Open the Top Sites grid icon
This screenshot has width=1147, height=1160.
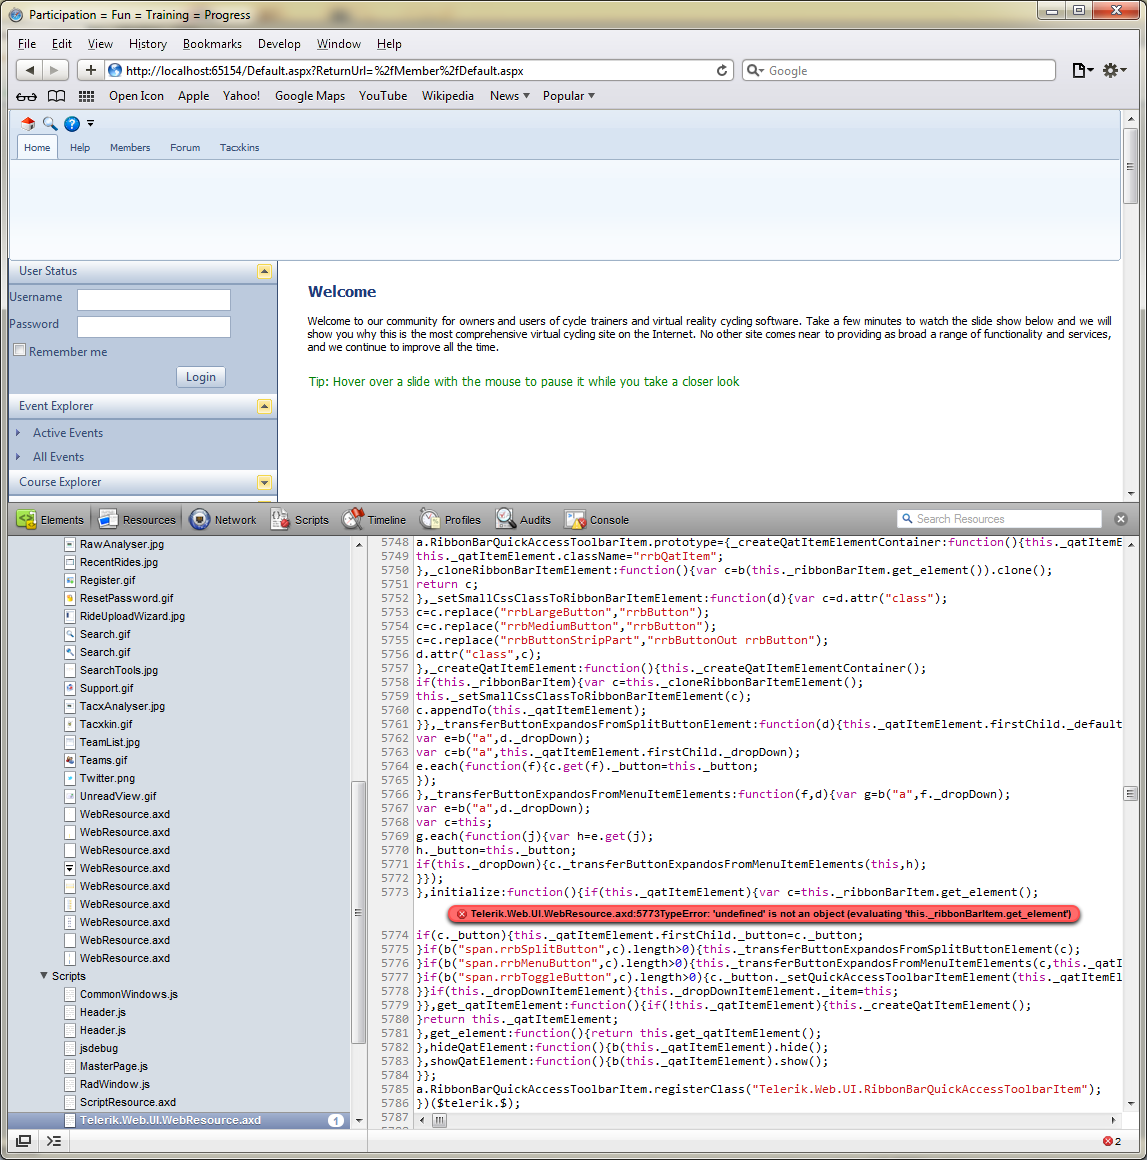tap(87, 96)
